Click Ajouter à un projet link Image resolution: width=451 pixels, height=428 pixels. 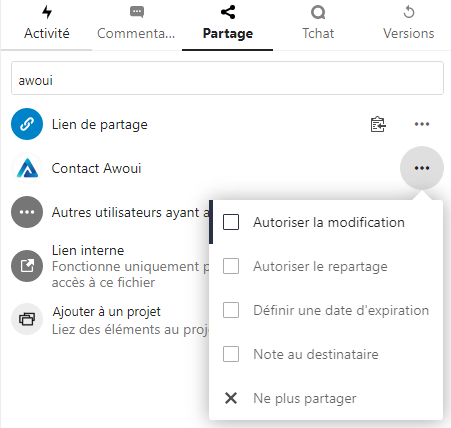[106, 312]
